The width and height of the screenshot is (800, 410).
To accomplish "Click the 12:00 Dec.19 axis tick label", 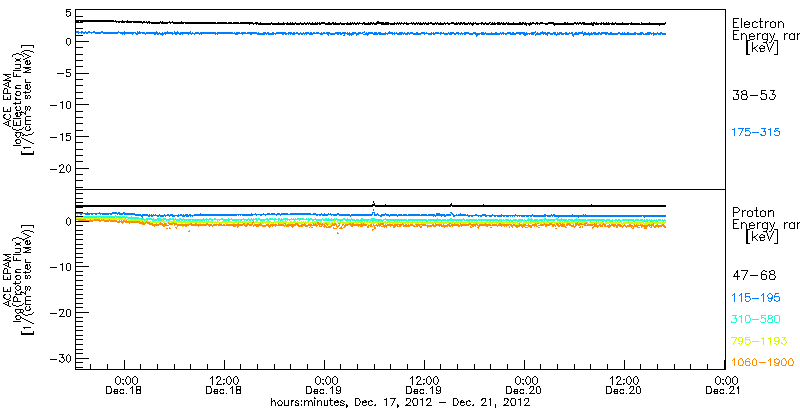I will (x=424, y=385).
